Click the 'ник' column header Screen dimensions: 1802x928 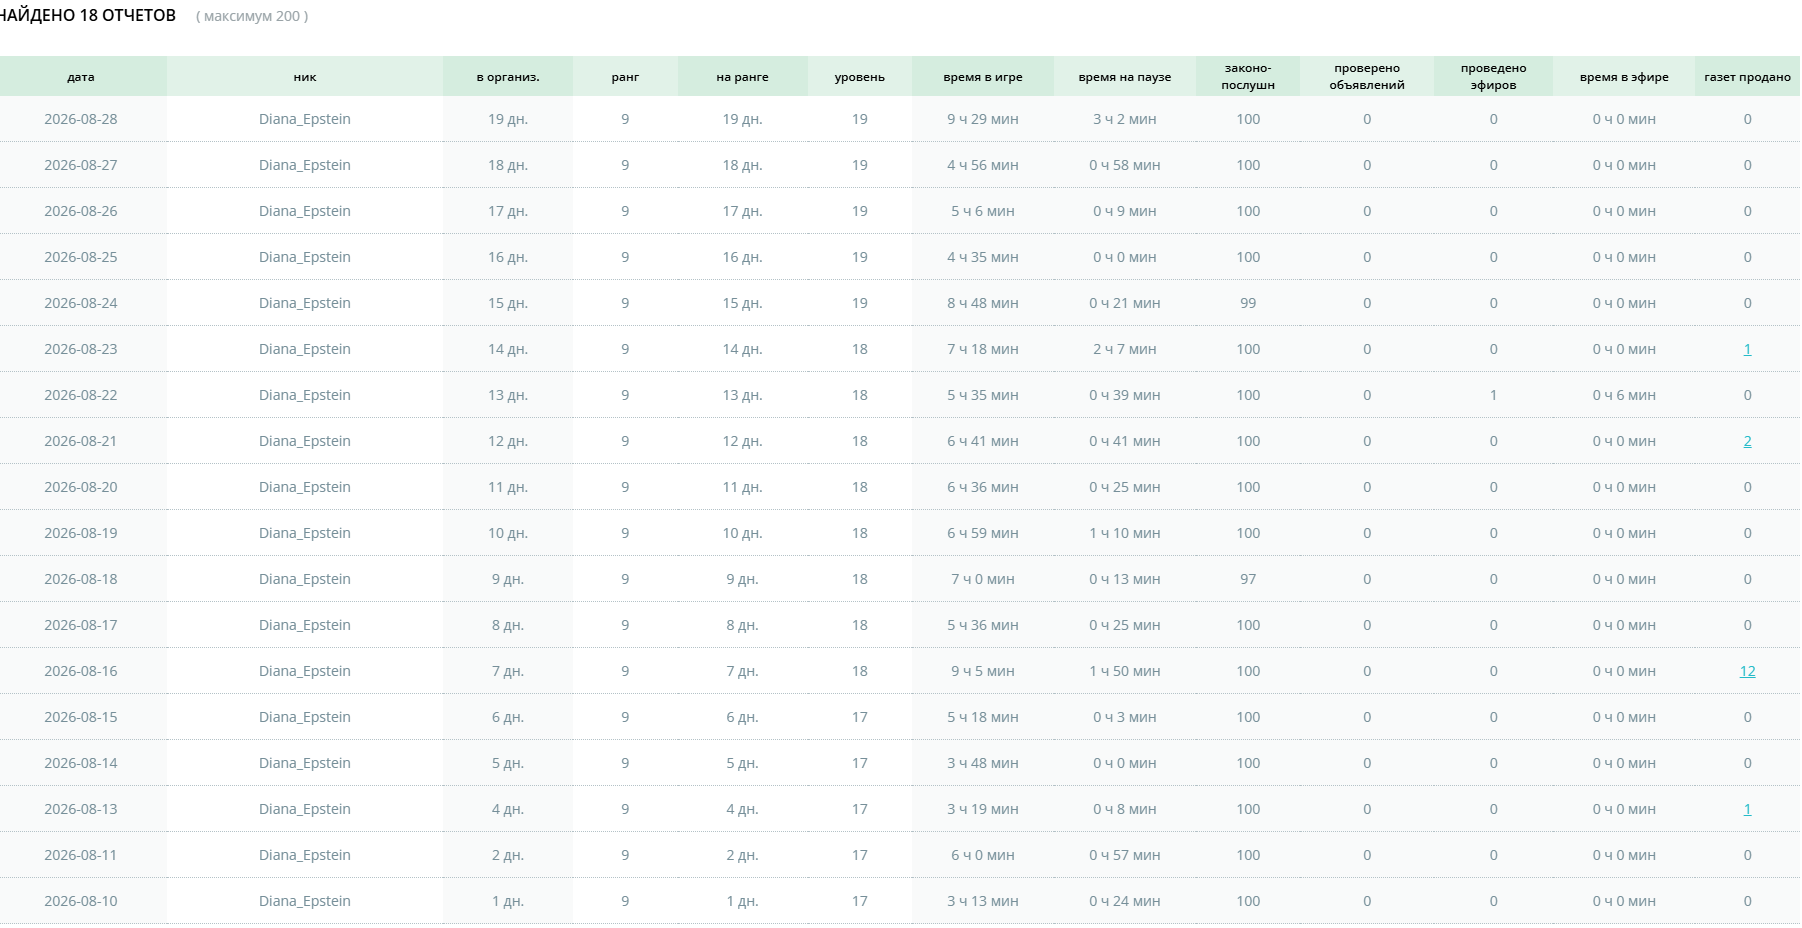pos(305,77)
